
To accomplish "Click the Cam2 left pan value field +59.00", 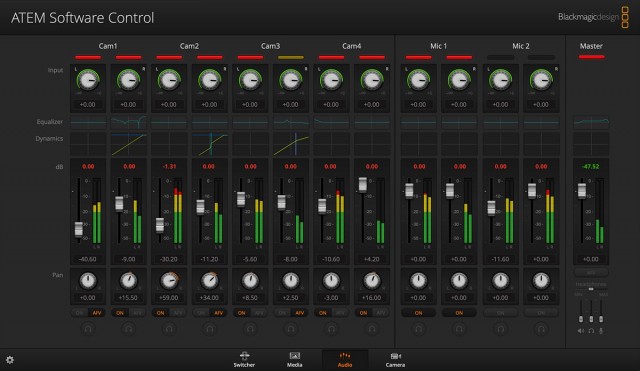I will pyautogui.click(x=169, y=298).
